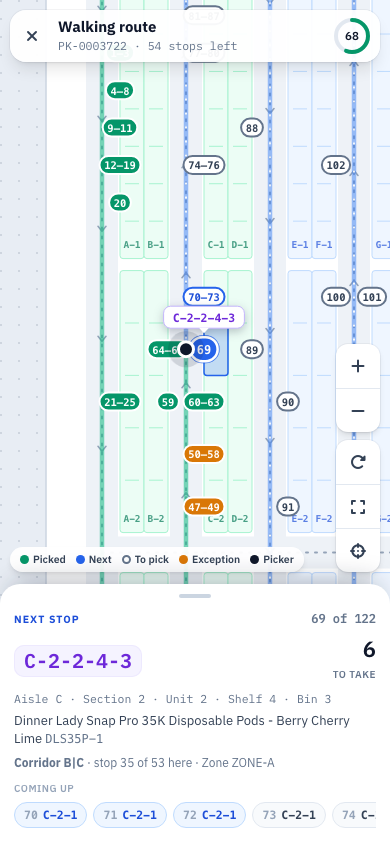Close the Walking route panel

coord(32,36)
